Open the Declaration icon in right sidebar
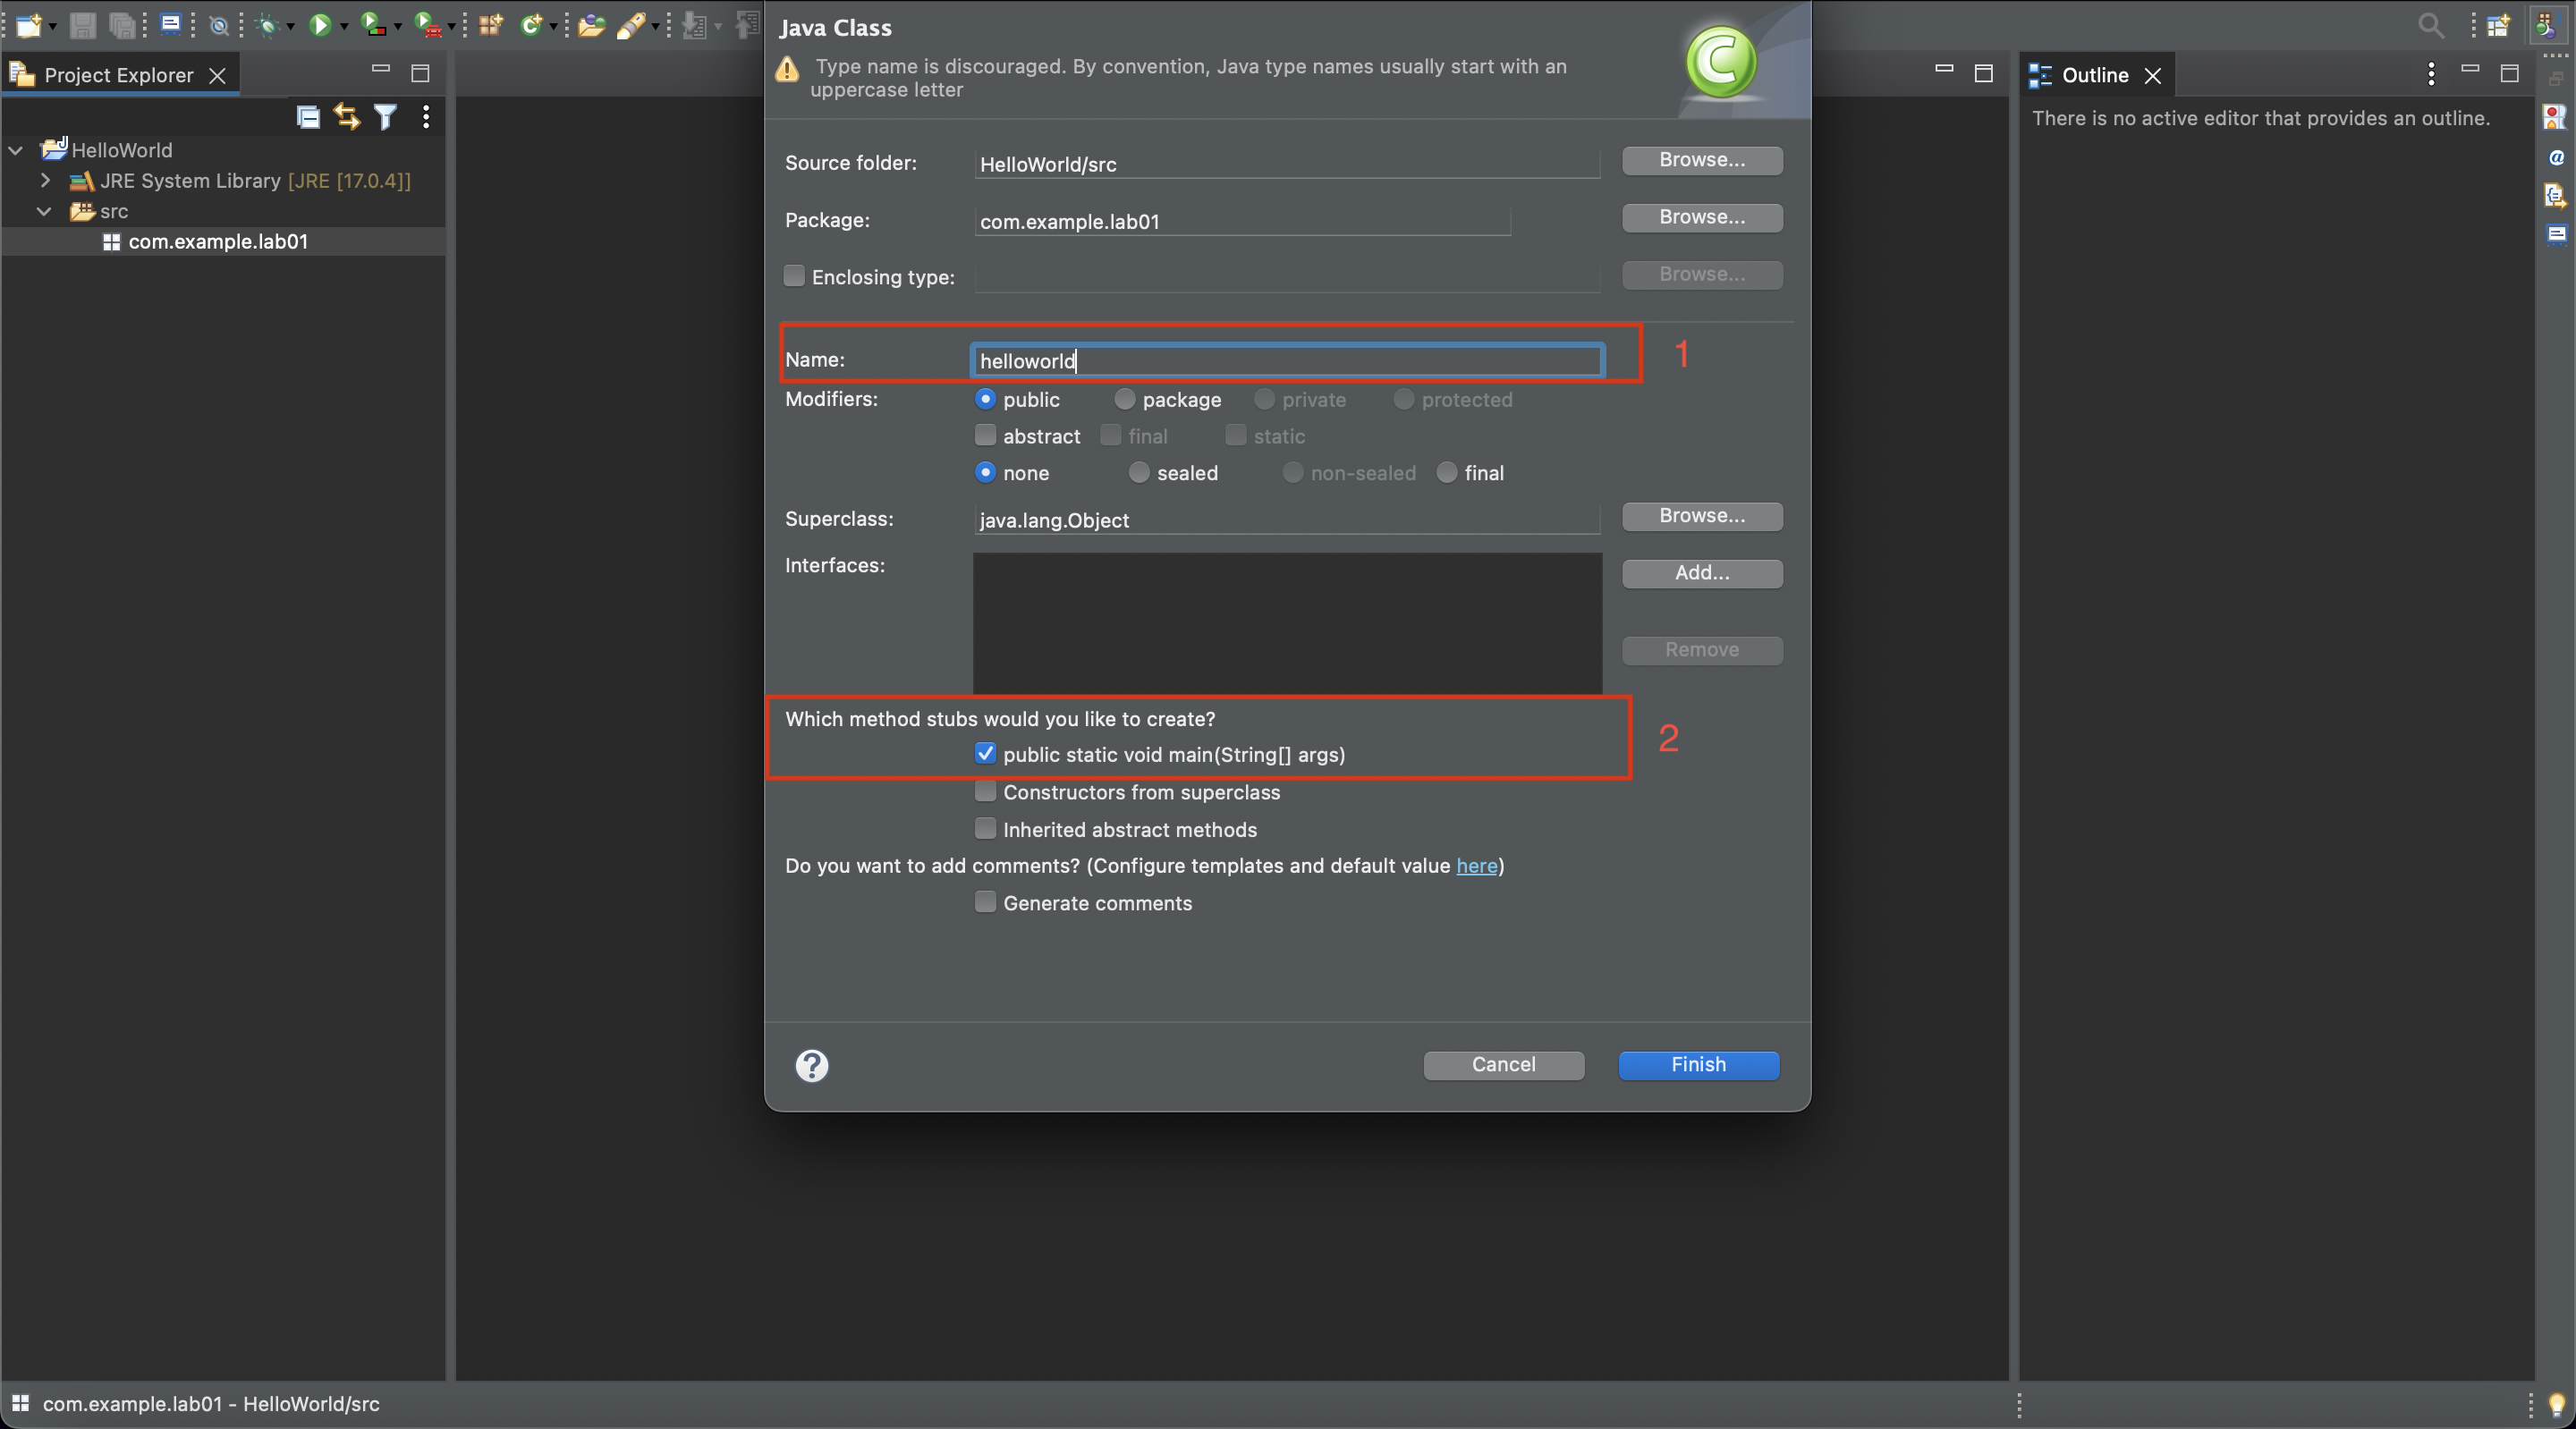 tap(2555, 195)
